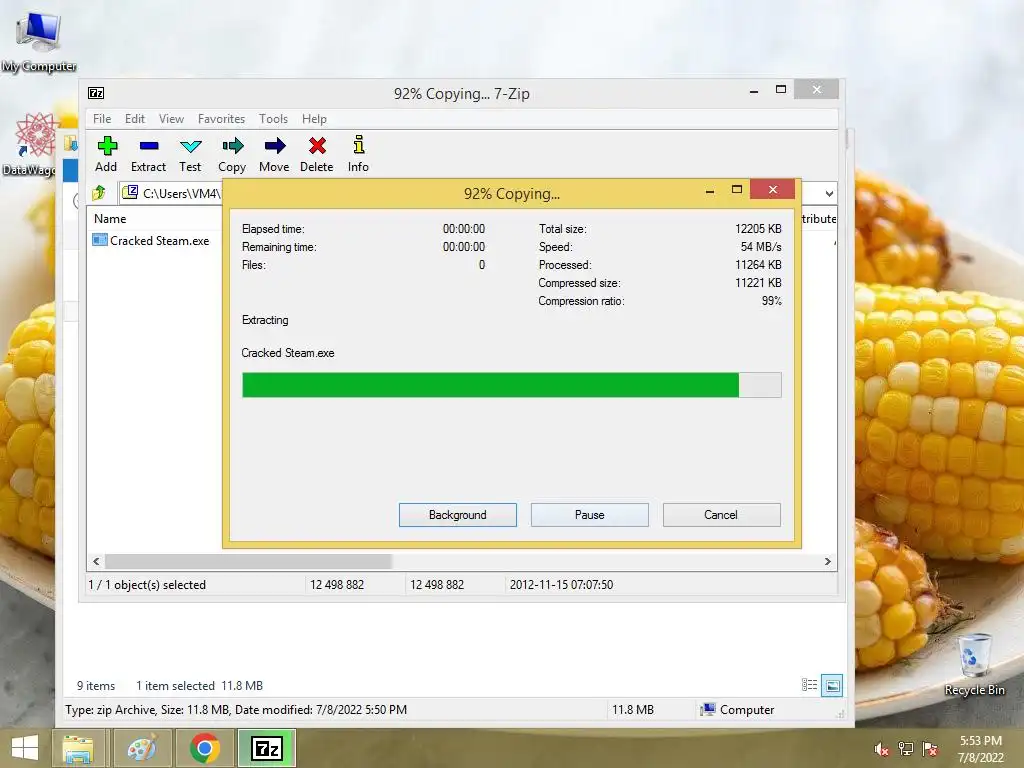1024x768 pixels.
Task: Open the Tools menu
Action: (x=273, y=119)
